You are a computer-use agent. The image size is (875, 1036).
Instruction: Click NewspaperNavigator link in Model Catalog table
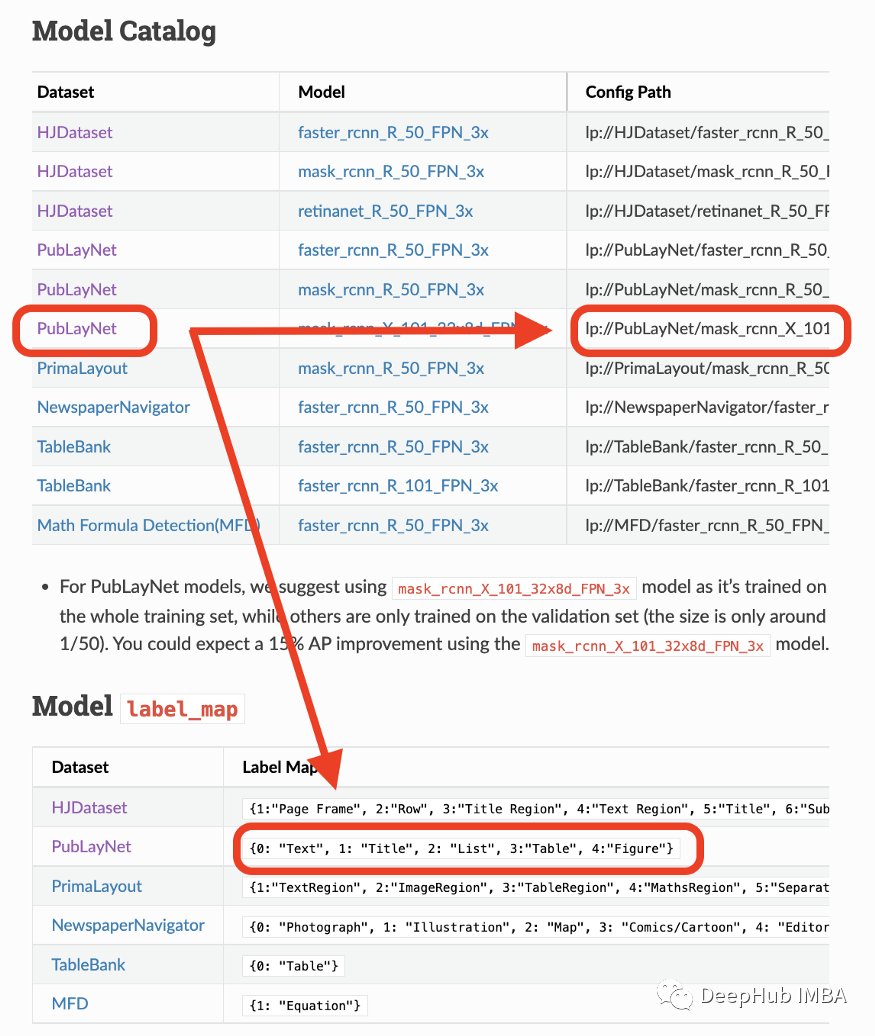click(x=113, y=407)
